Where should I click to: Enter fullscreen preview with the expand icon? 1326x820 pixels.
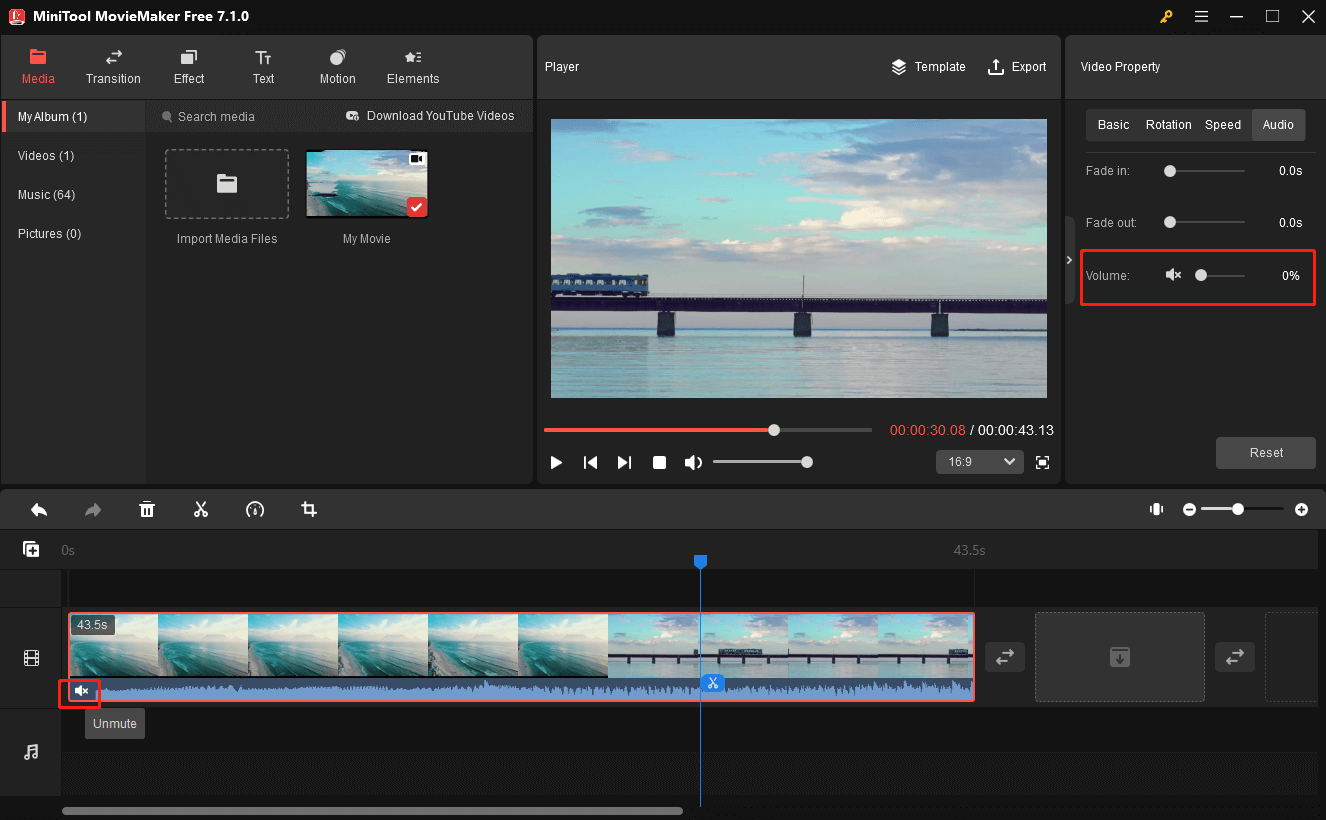pos(1042,461)
